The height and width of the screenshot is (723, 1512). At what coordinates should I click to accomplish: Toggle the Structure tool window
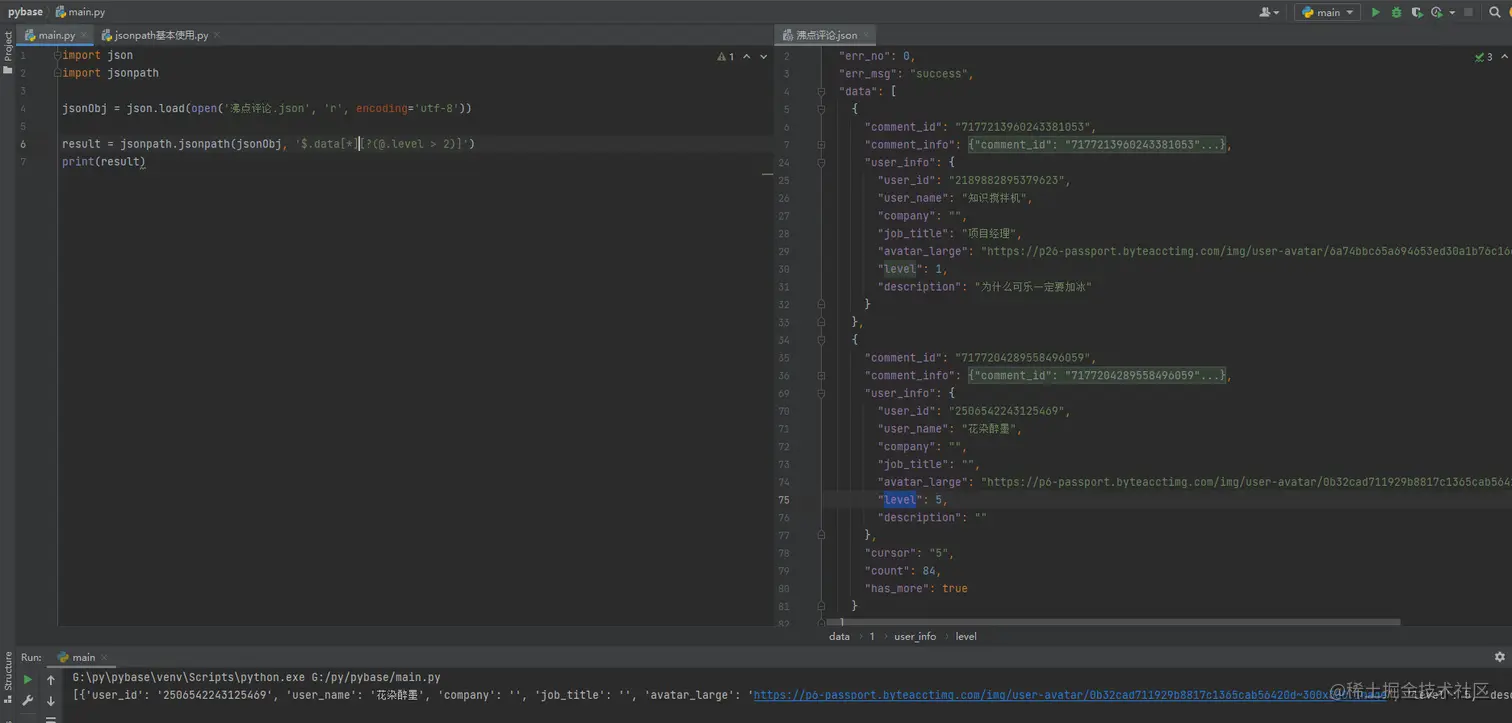[8, 672]
